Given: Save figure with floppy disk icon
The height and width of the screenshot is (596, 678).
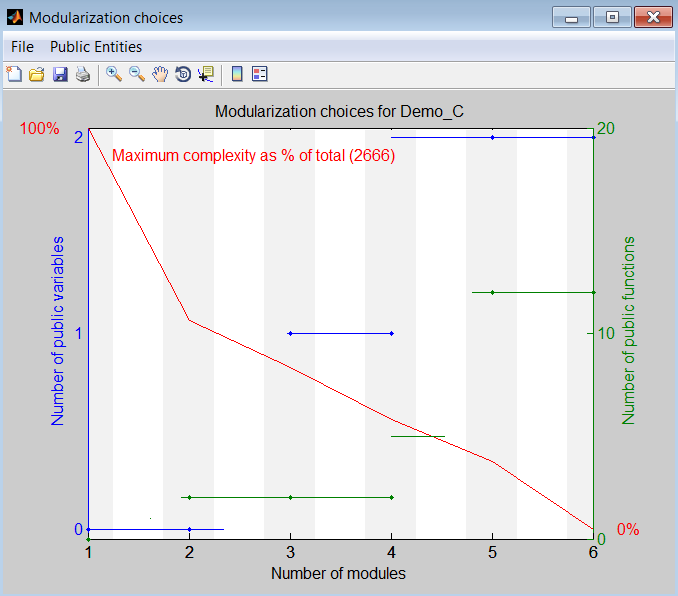Looking at the screenshot, I should (60, 74).
